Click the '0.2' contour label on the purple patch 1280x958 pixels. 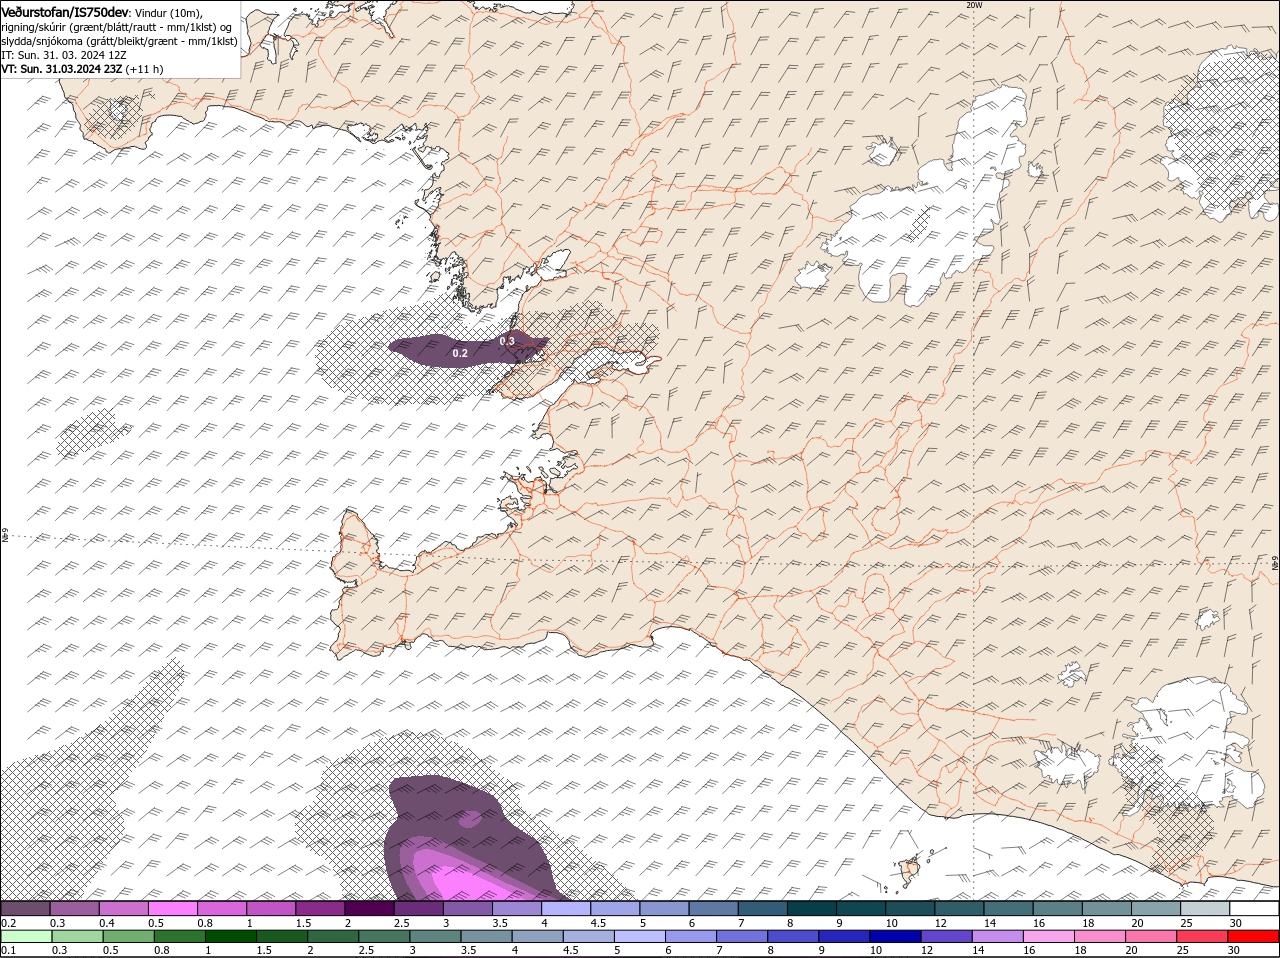point(460,354)
